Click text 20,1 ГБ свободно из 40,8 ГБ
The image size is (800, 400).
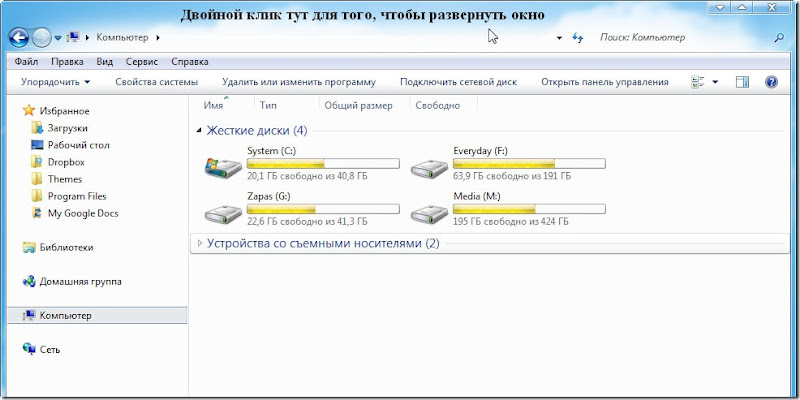(307, 176)
